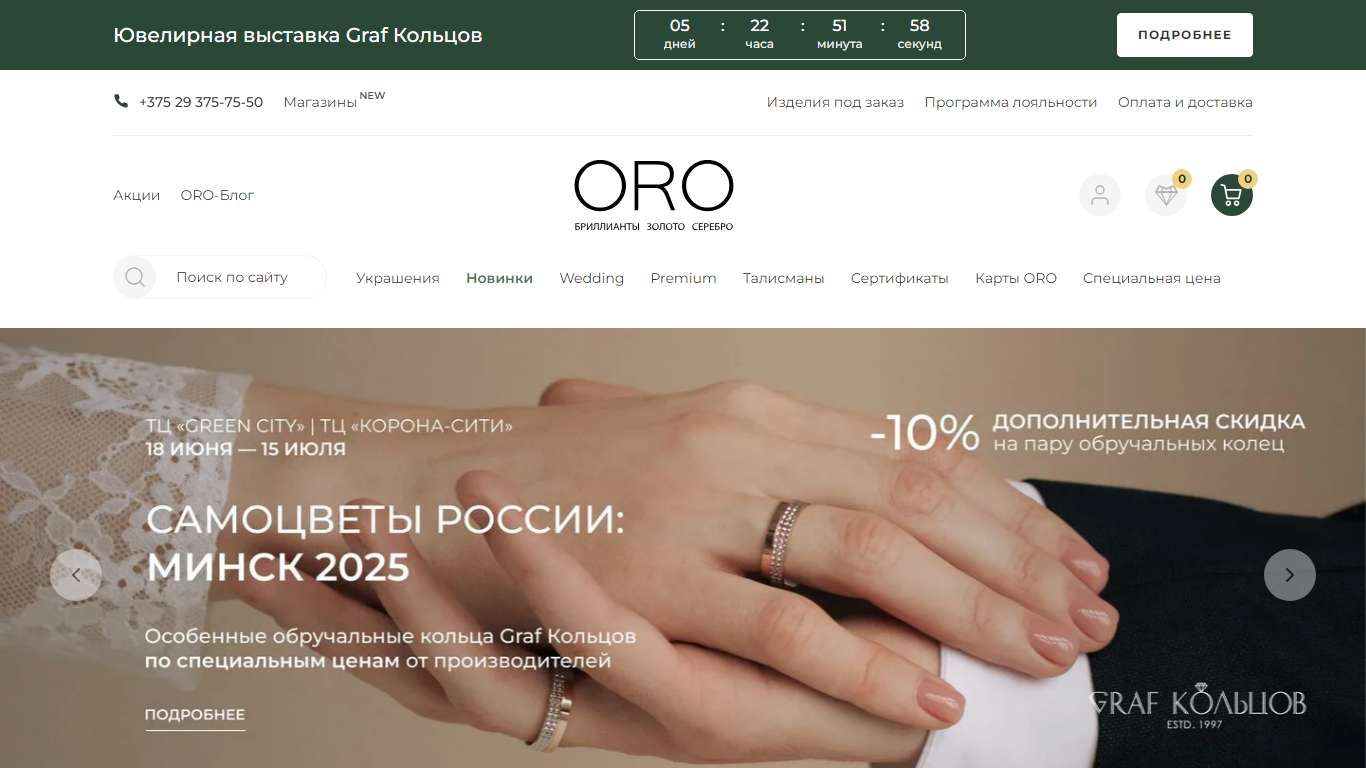Open the Карты ORO menu item
The height and width of the screenshot is (768, 1366).
click(x=1016, y=278)
